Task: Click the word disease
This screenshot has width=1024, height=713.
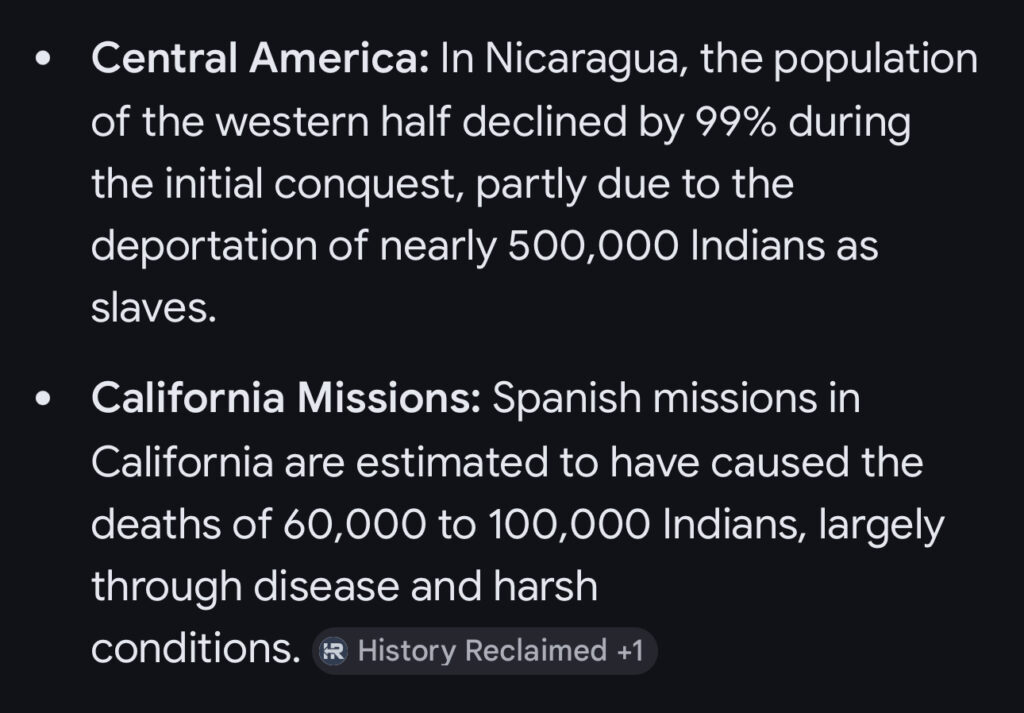Action: pyautogui.click(x=312, y=587)
